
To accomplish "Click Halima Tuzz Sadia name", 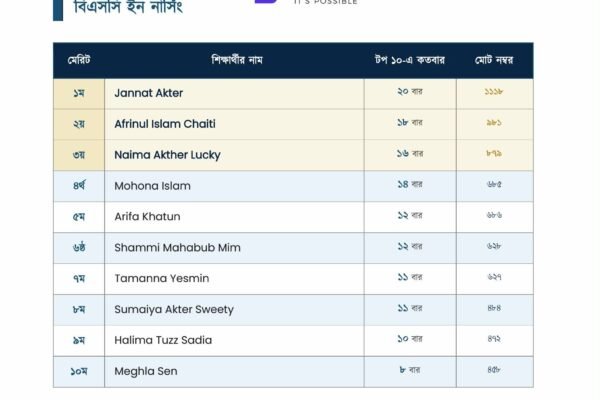I will (x=163, y=340).
